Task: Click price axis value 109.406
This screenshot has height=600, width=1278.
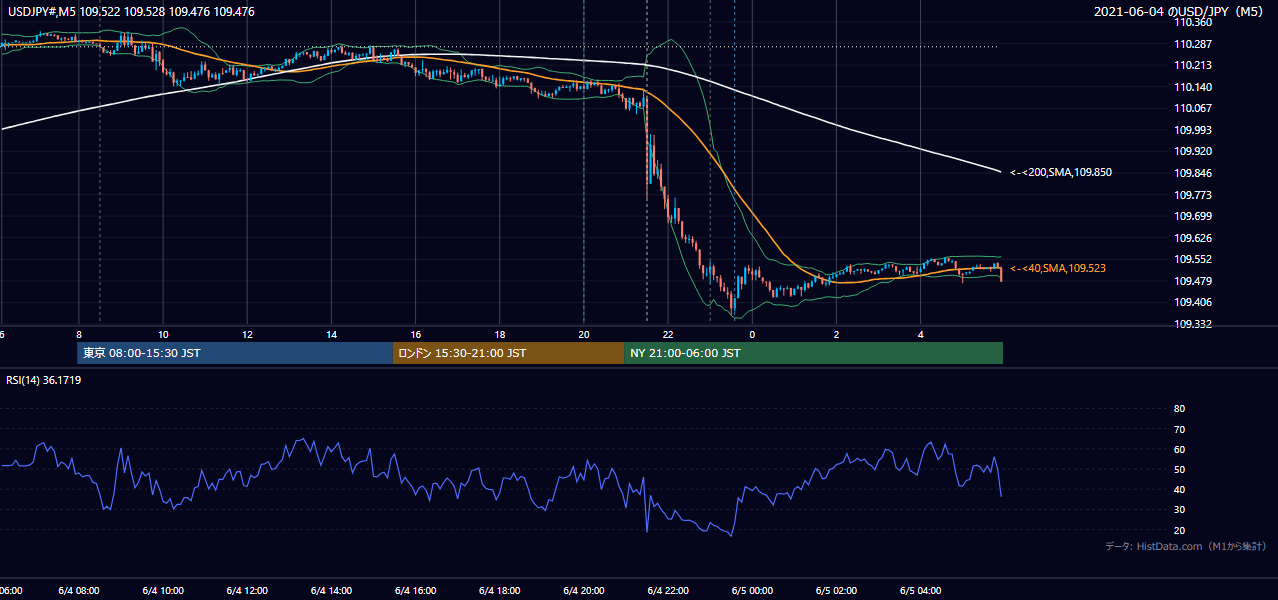Action: click(1193, 302)
